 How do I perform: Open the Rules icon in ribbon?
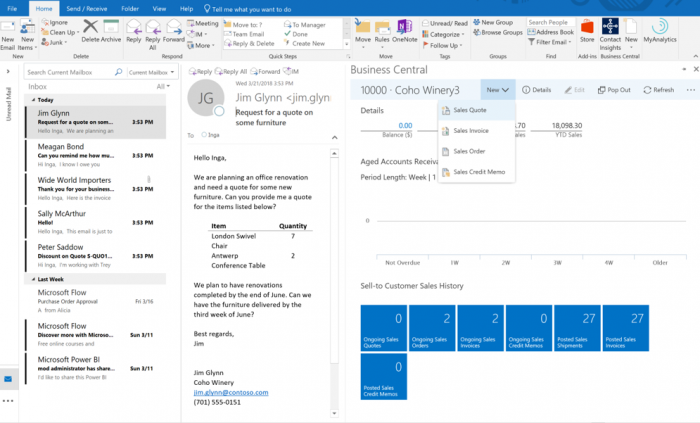[x=382, y=27]
